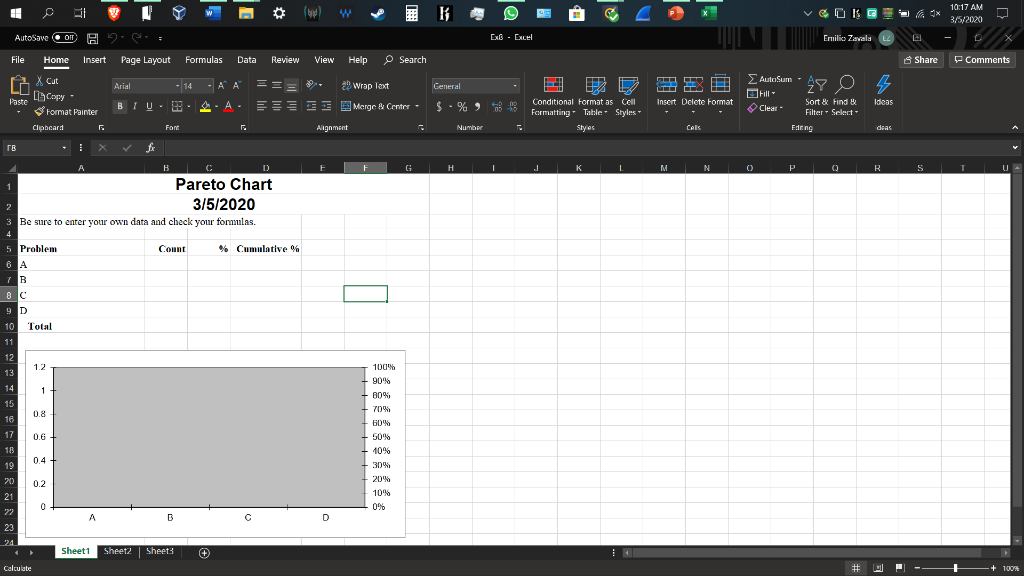This screenshot has height=576, width=1024.
Task: Open Comments panel
Action: click(x=981, y=59)
